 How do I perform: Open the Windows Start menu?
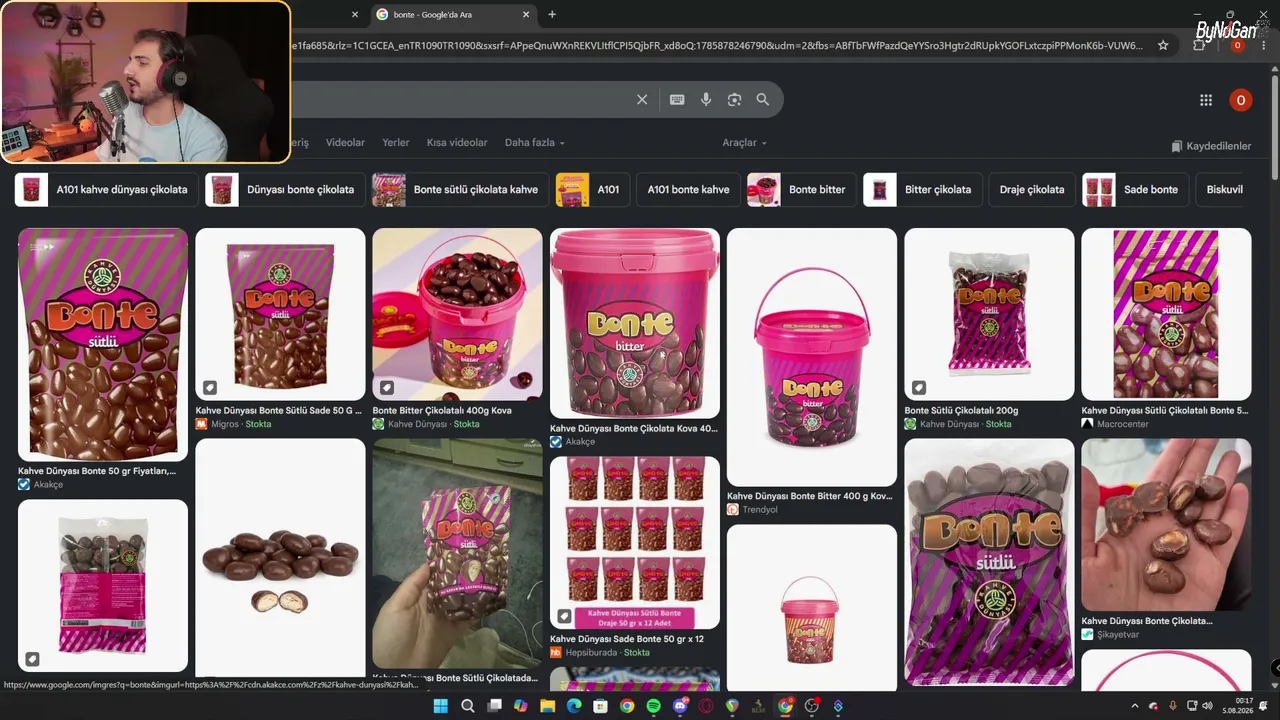440,706
